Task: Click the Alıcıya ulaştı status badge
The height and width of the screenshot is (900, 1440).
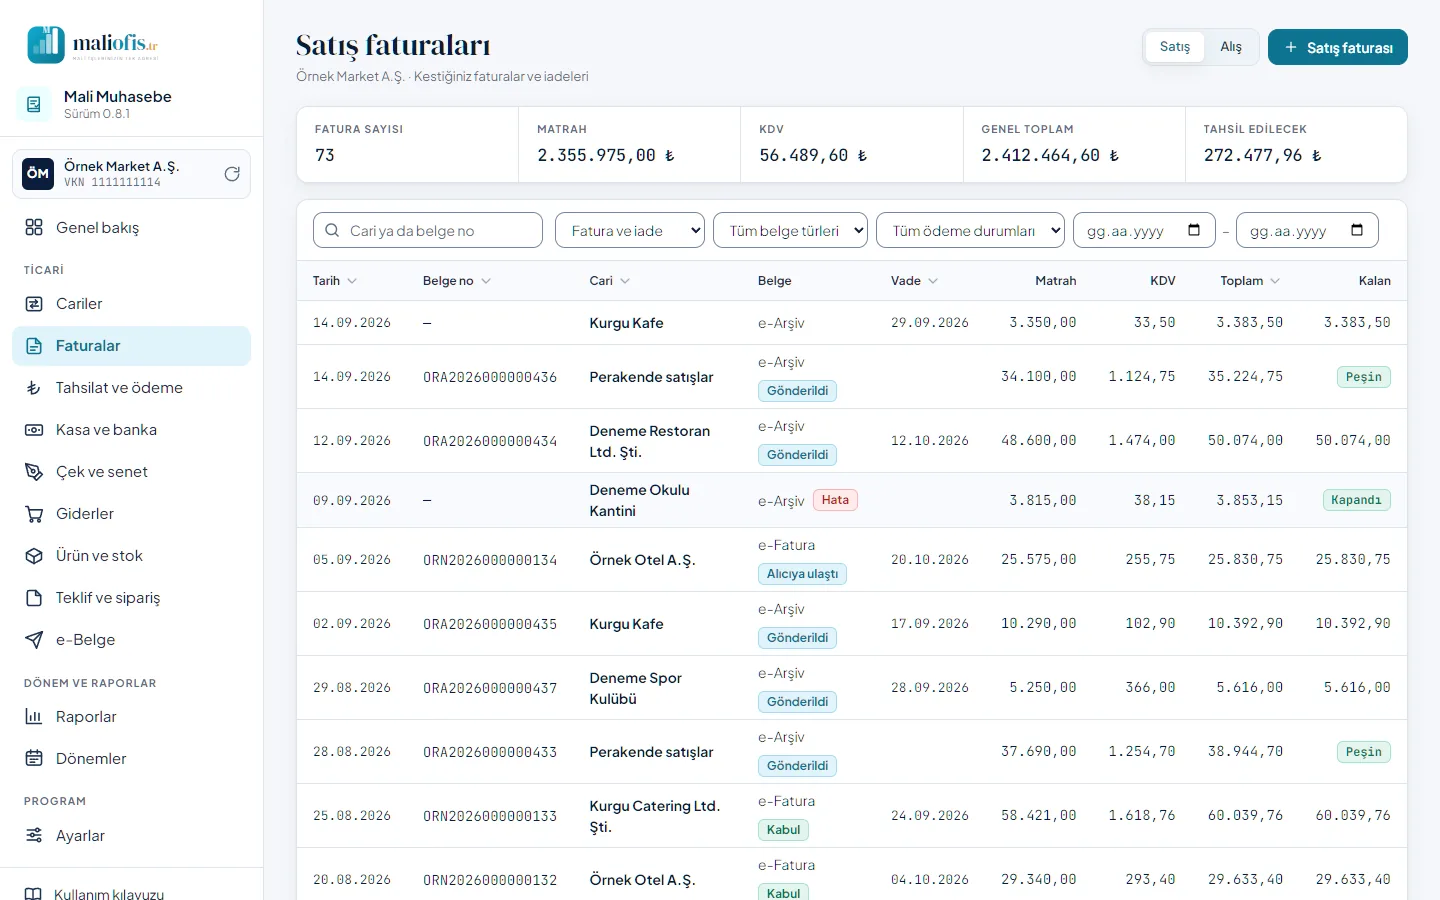Action: [x=803, y=574]
